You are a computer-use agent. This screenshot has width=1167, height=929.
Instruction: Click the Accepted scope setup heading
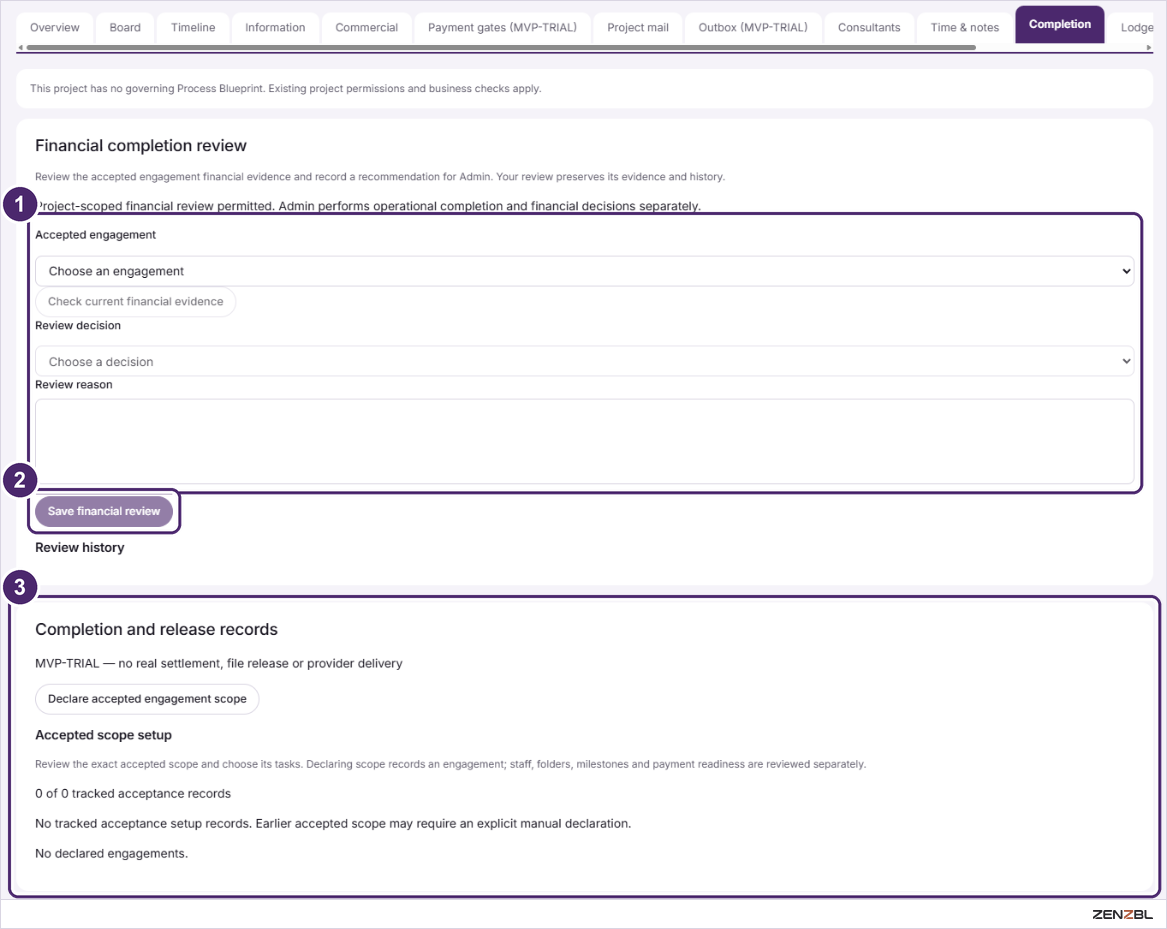(103, 735)
